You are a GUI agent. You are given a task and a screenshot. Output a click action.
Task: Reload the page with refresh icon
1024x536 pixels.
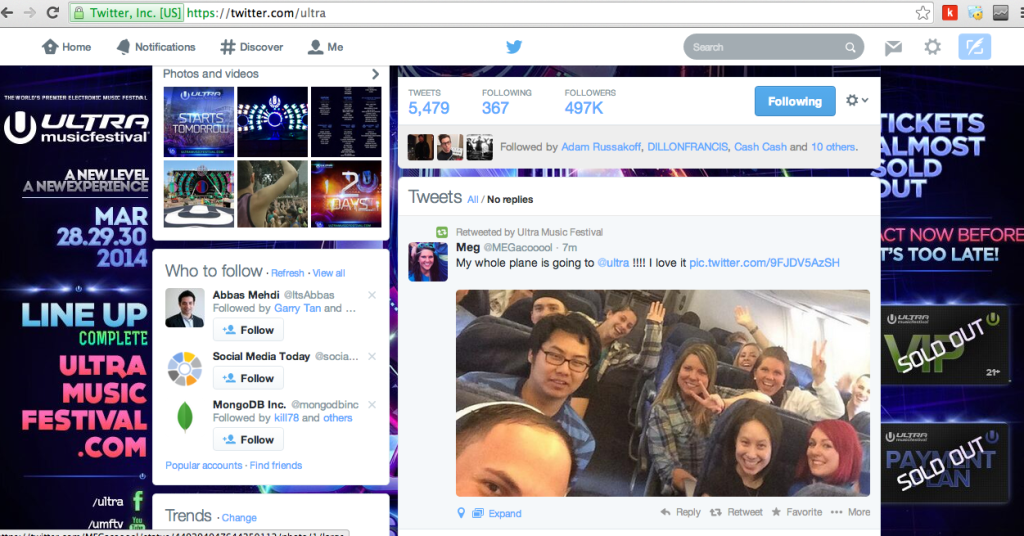tap(53, 12)
